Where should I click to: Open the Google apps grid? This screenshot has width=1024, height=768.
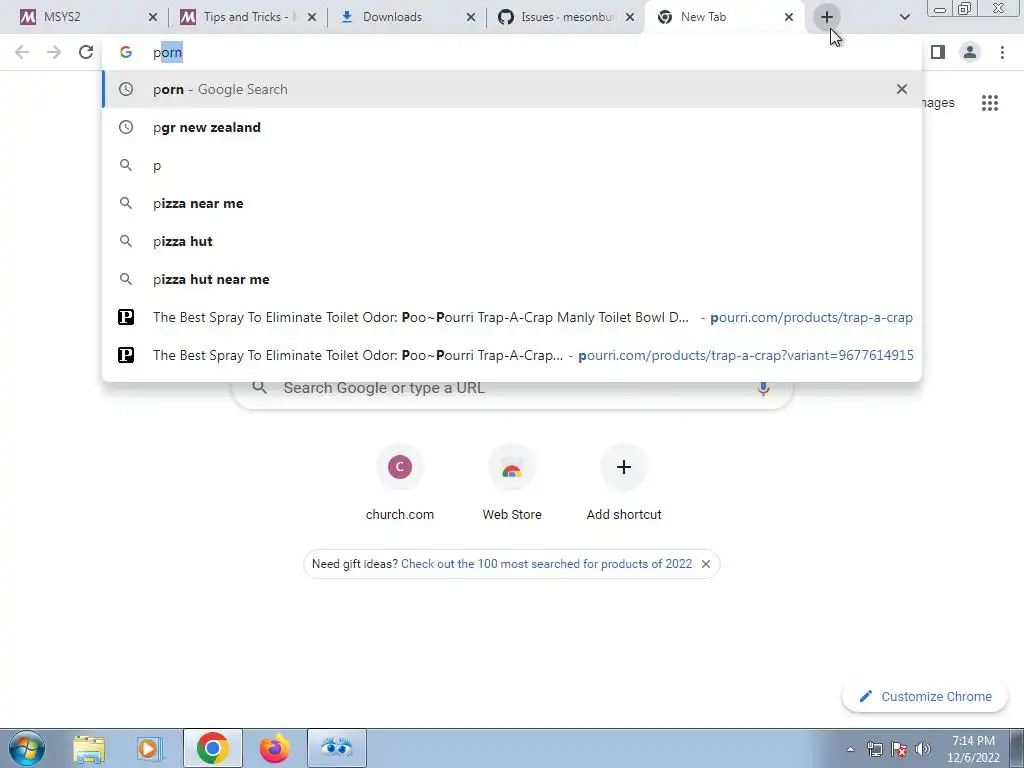click(990, 103)
